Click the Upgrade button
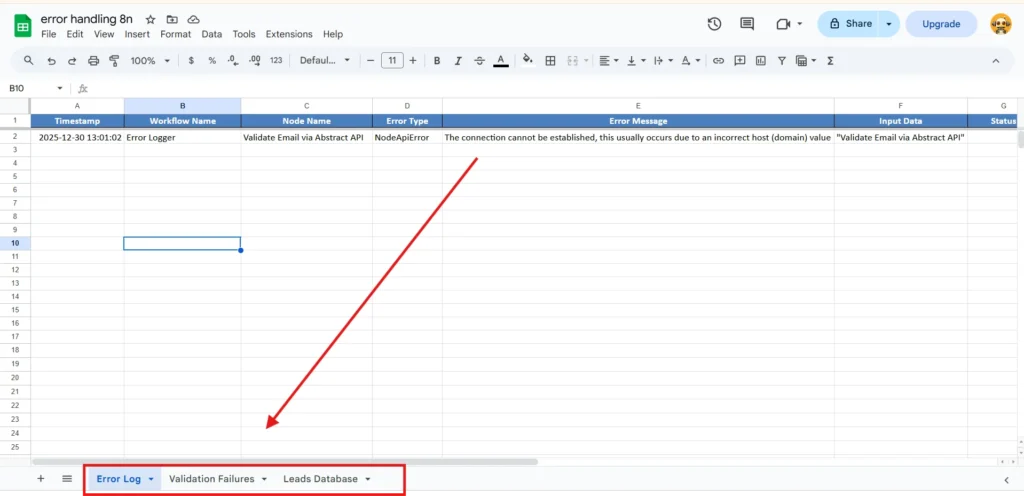This screenshot has width=1024, height=496. tap(941, 24)
